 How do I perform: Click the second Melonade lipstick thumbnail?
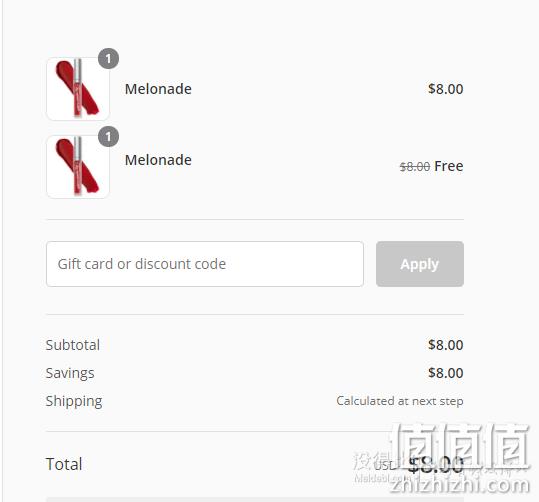(78, 167)
